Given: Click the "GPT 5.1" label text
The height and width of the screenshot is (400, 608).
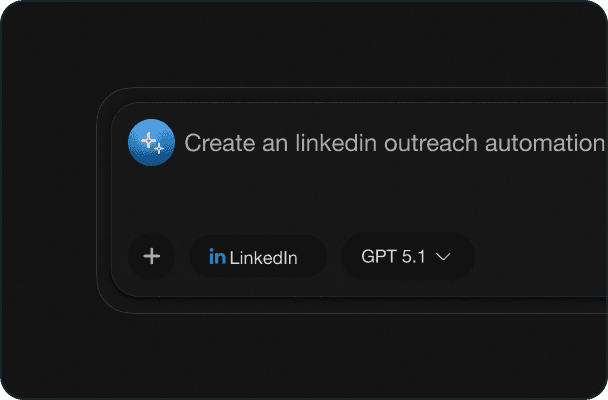Looking at the screenshot, I should pos(393,257).
